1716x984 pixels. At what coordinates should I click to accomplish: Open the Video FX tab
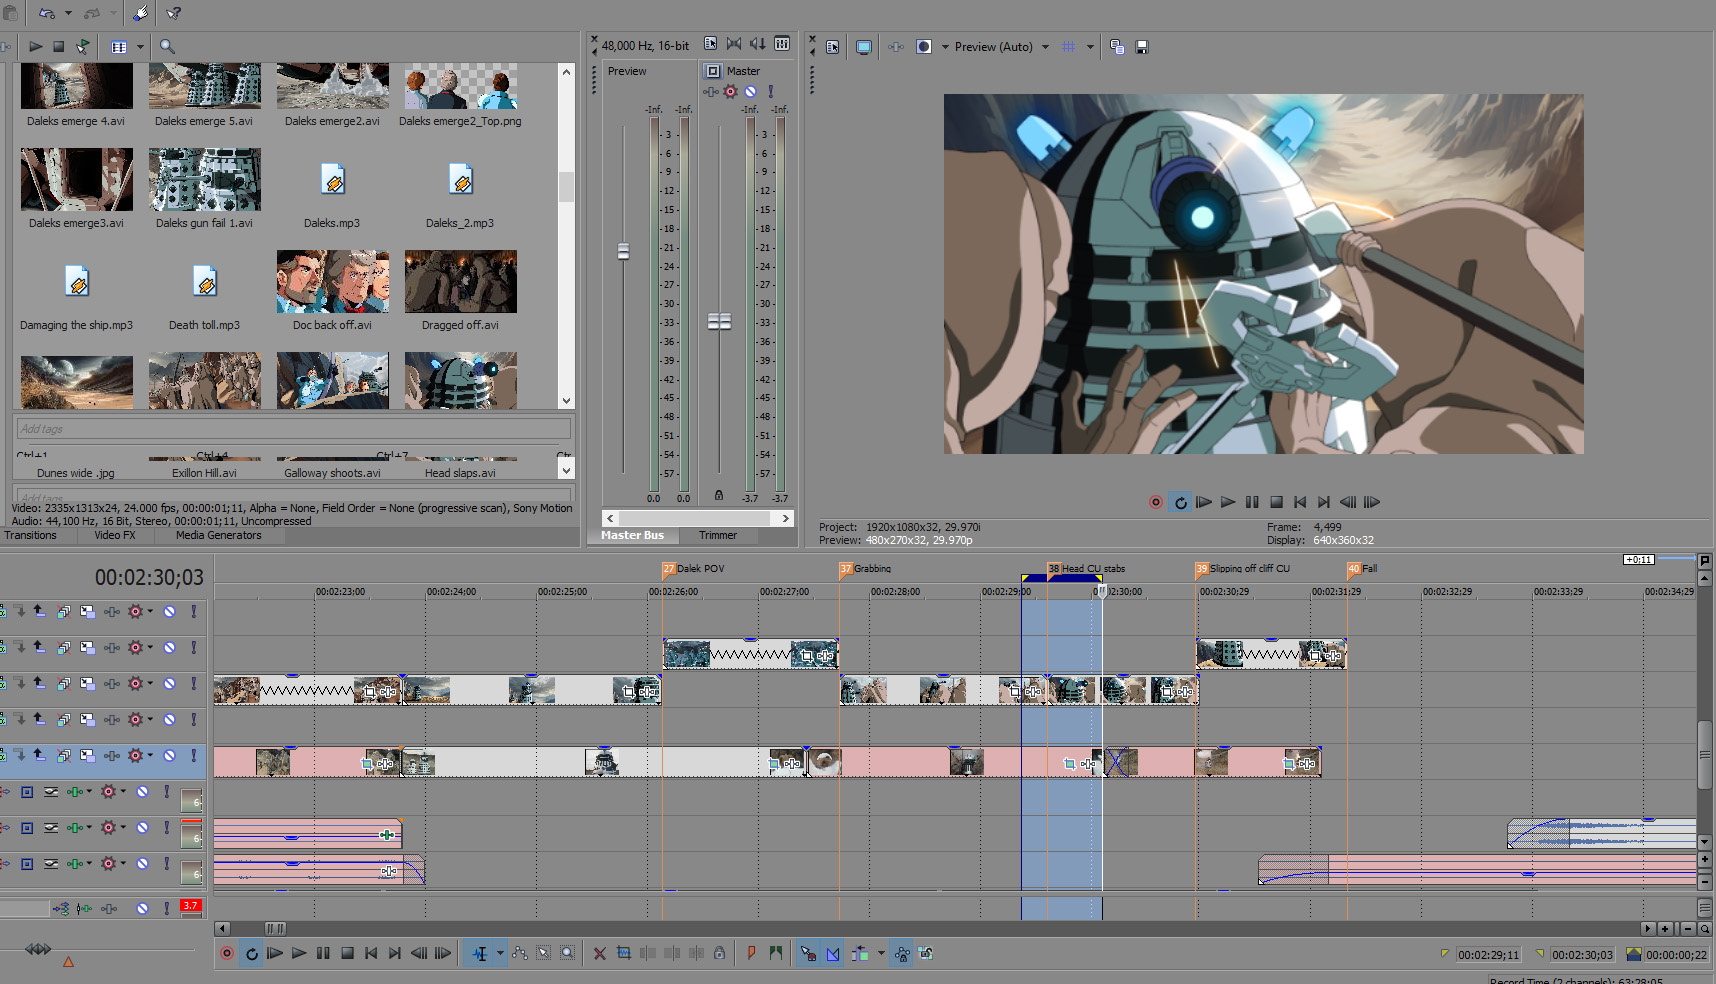(x=115, y=535)
